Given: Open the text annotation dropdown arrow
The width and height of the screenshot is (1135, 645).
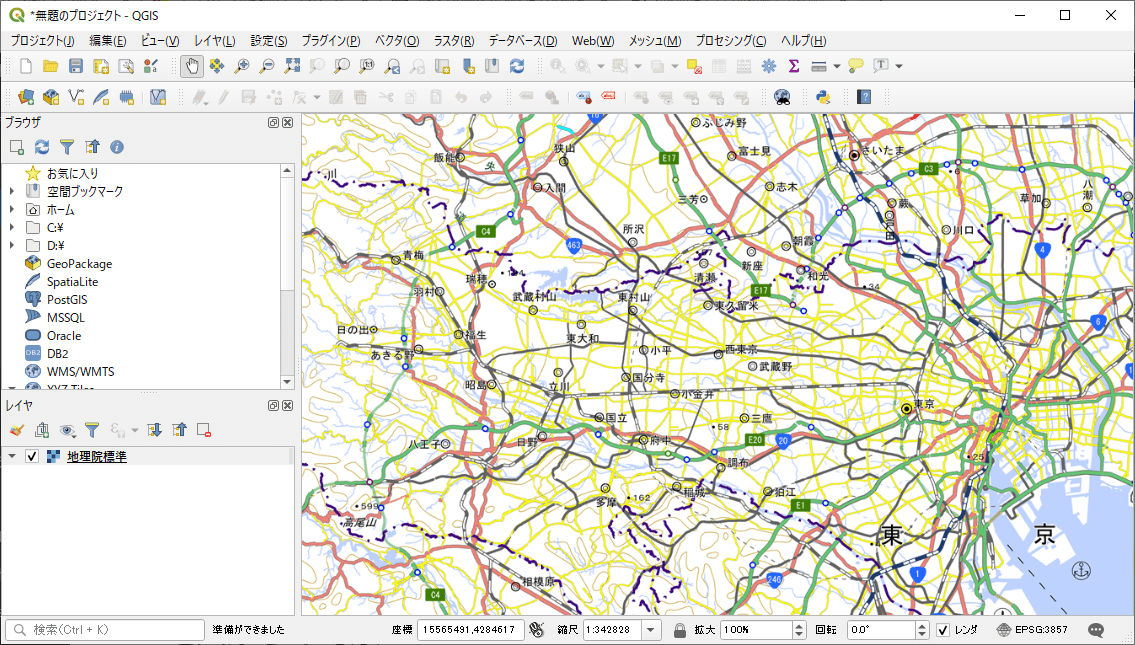Looking at the screenshot, I should coord(899,67).
